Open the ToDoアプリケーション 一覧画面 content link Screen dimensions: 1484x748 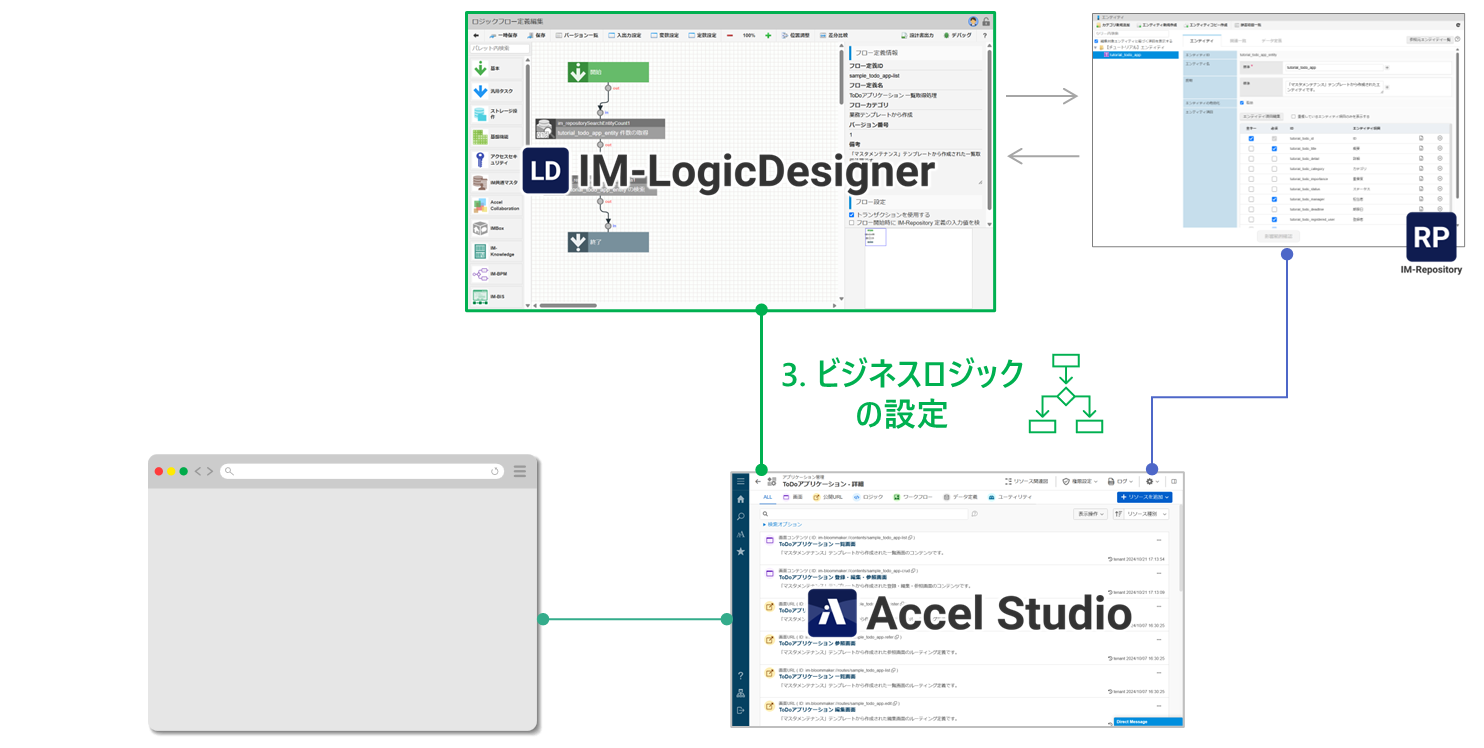point(815,544)
